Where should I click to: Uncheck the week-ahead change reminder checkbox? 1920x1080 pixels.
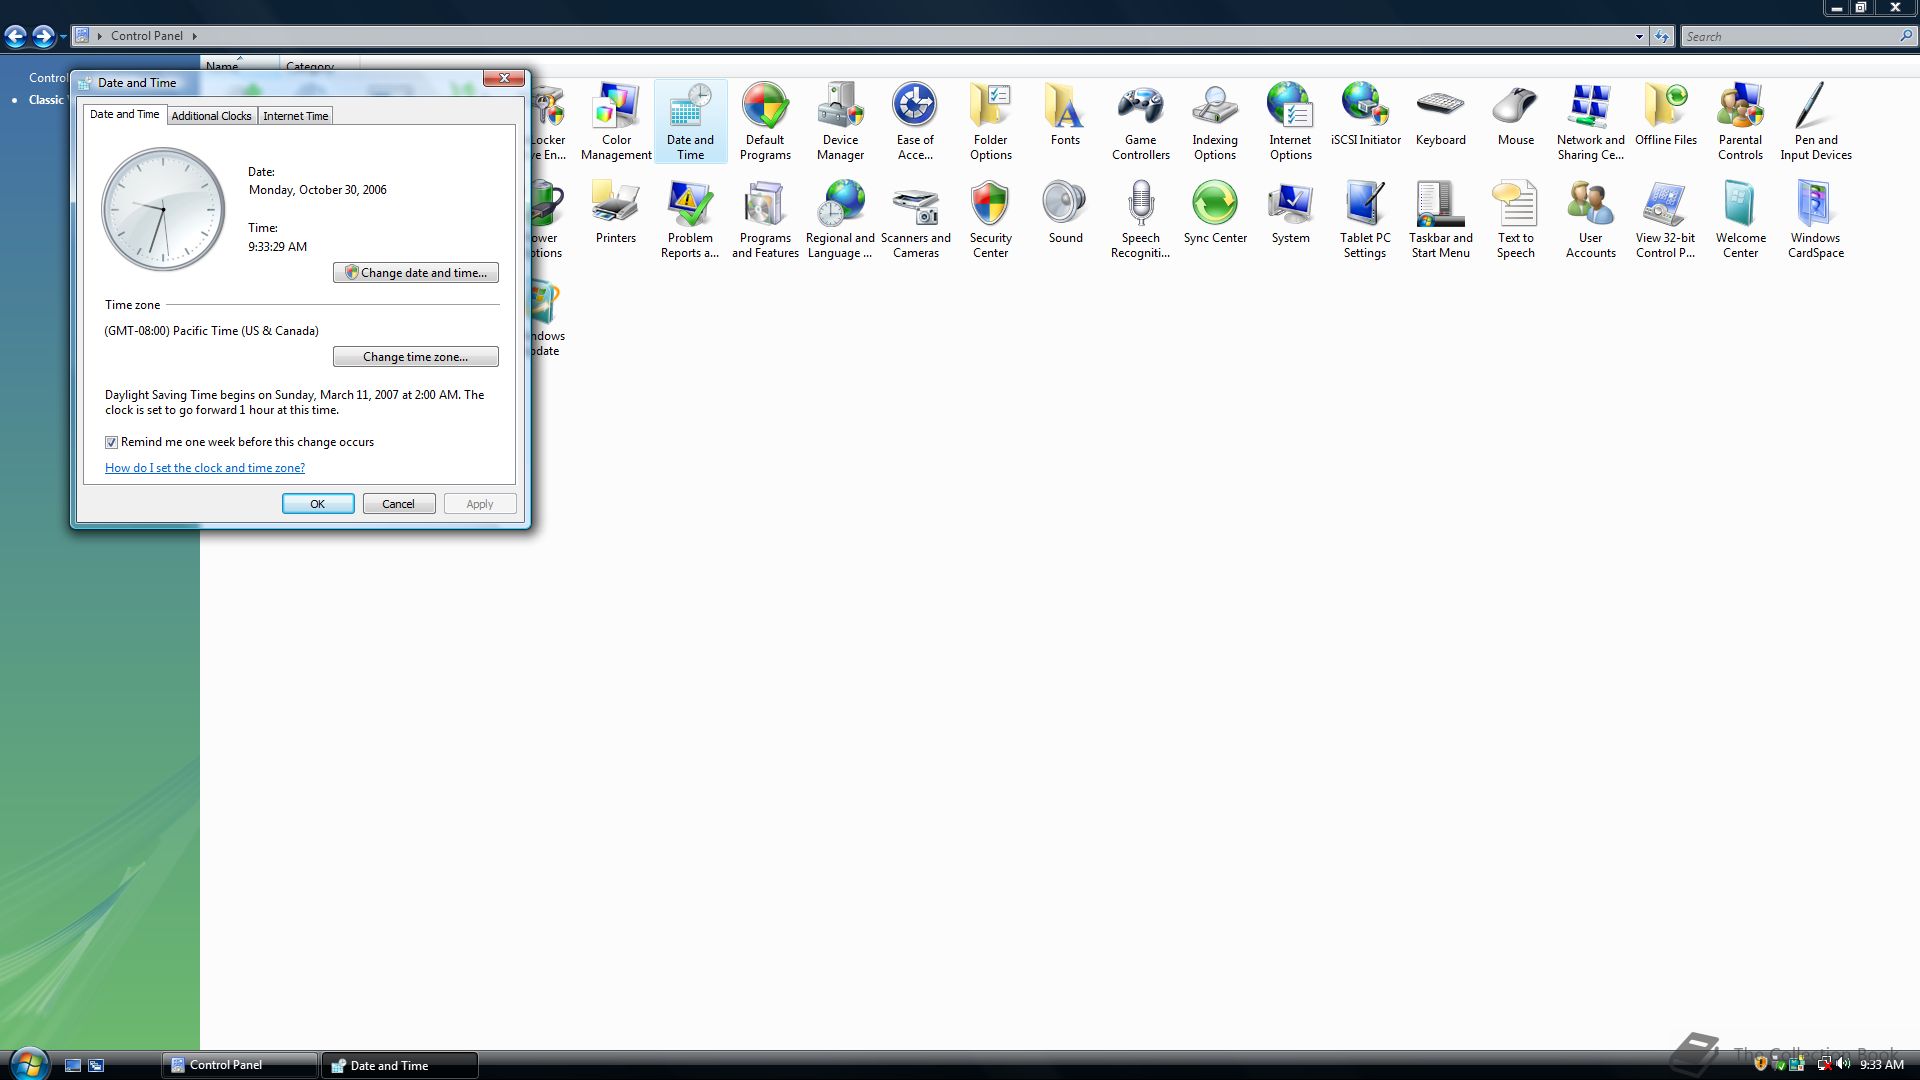[x=112, y=442]
